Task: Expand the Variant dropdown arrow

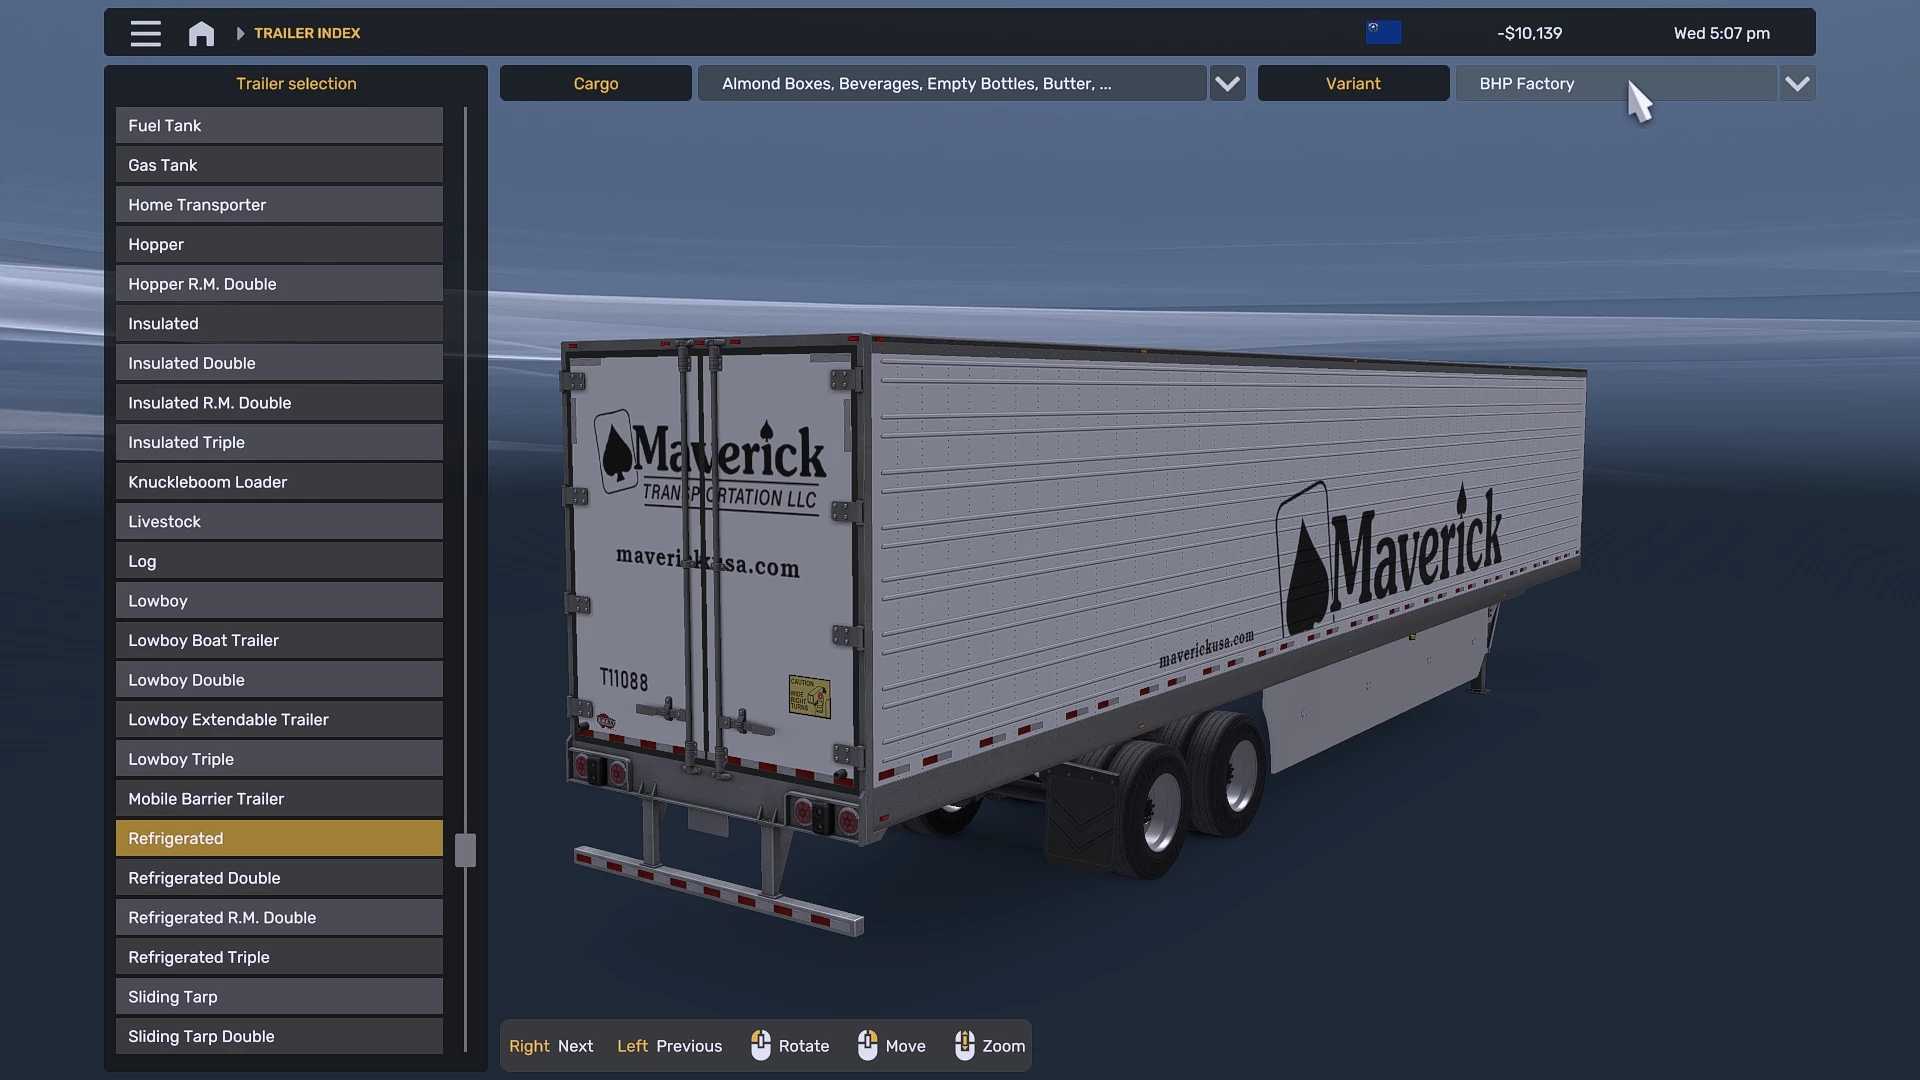Action: tap(1797, 84)
